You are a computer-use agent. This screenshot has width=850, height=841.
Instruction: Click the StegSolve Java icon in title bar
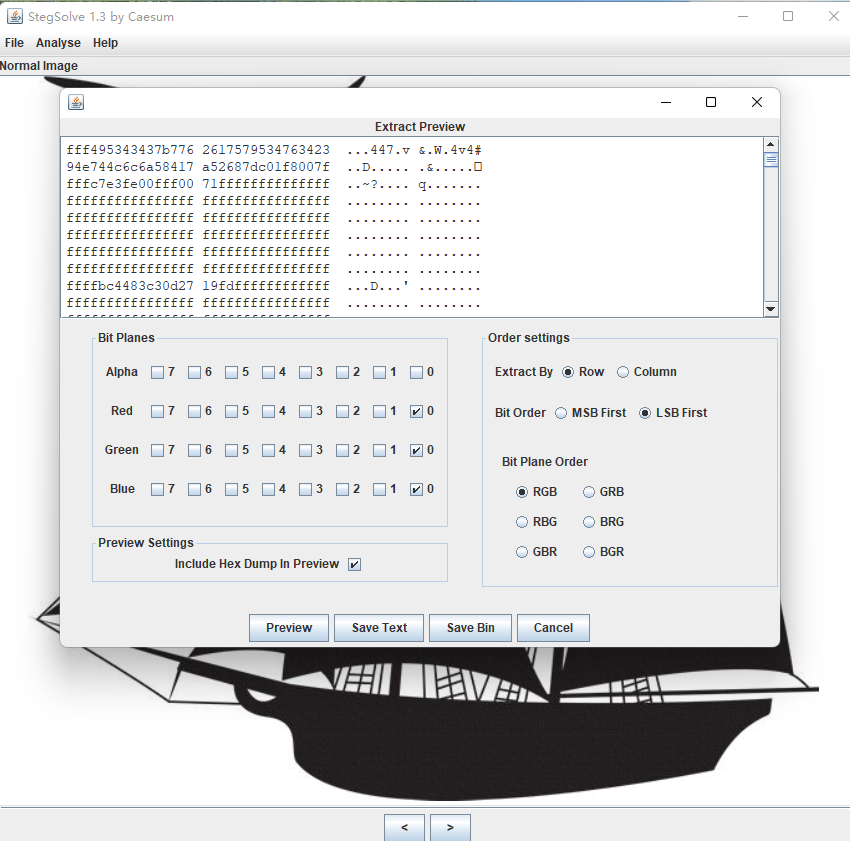pyautogui.click(x=15, y=16)
